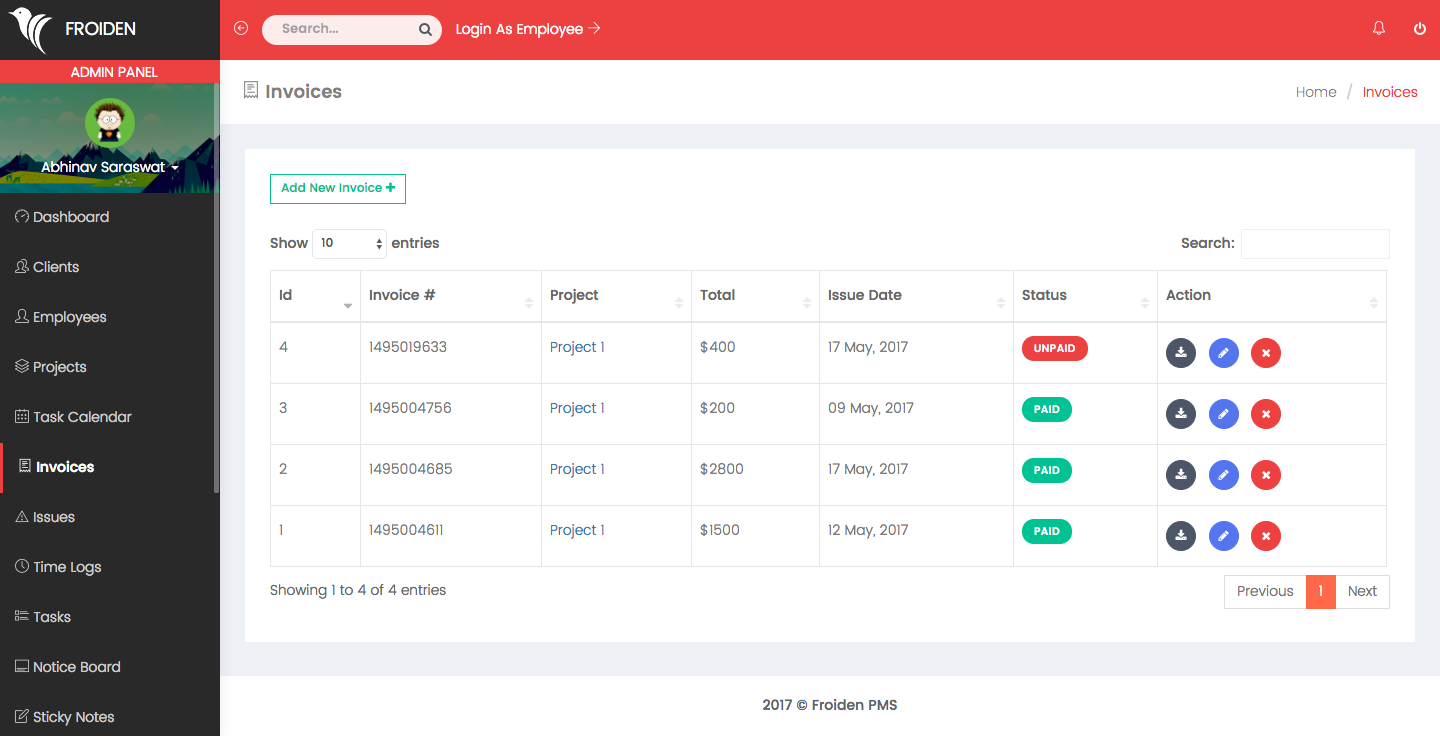Download the $1500 invoice

click(1181, 536)
